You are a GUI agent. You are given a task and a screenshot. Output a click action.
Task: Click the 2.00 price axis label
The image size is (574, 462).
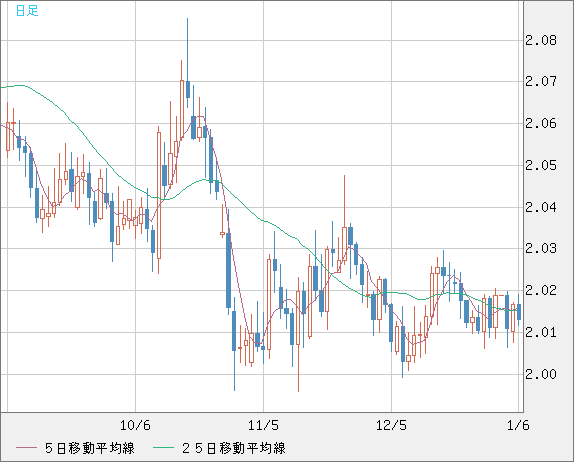(x=541, y=374)
